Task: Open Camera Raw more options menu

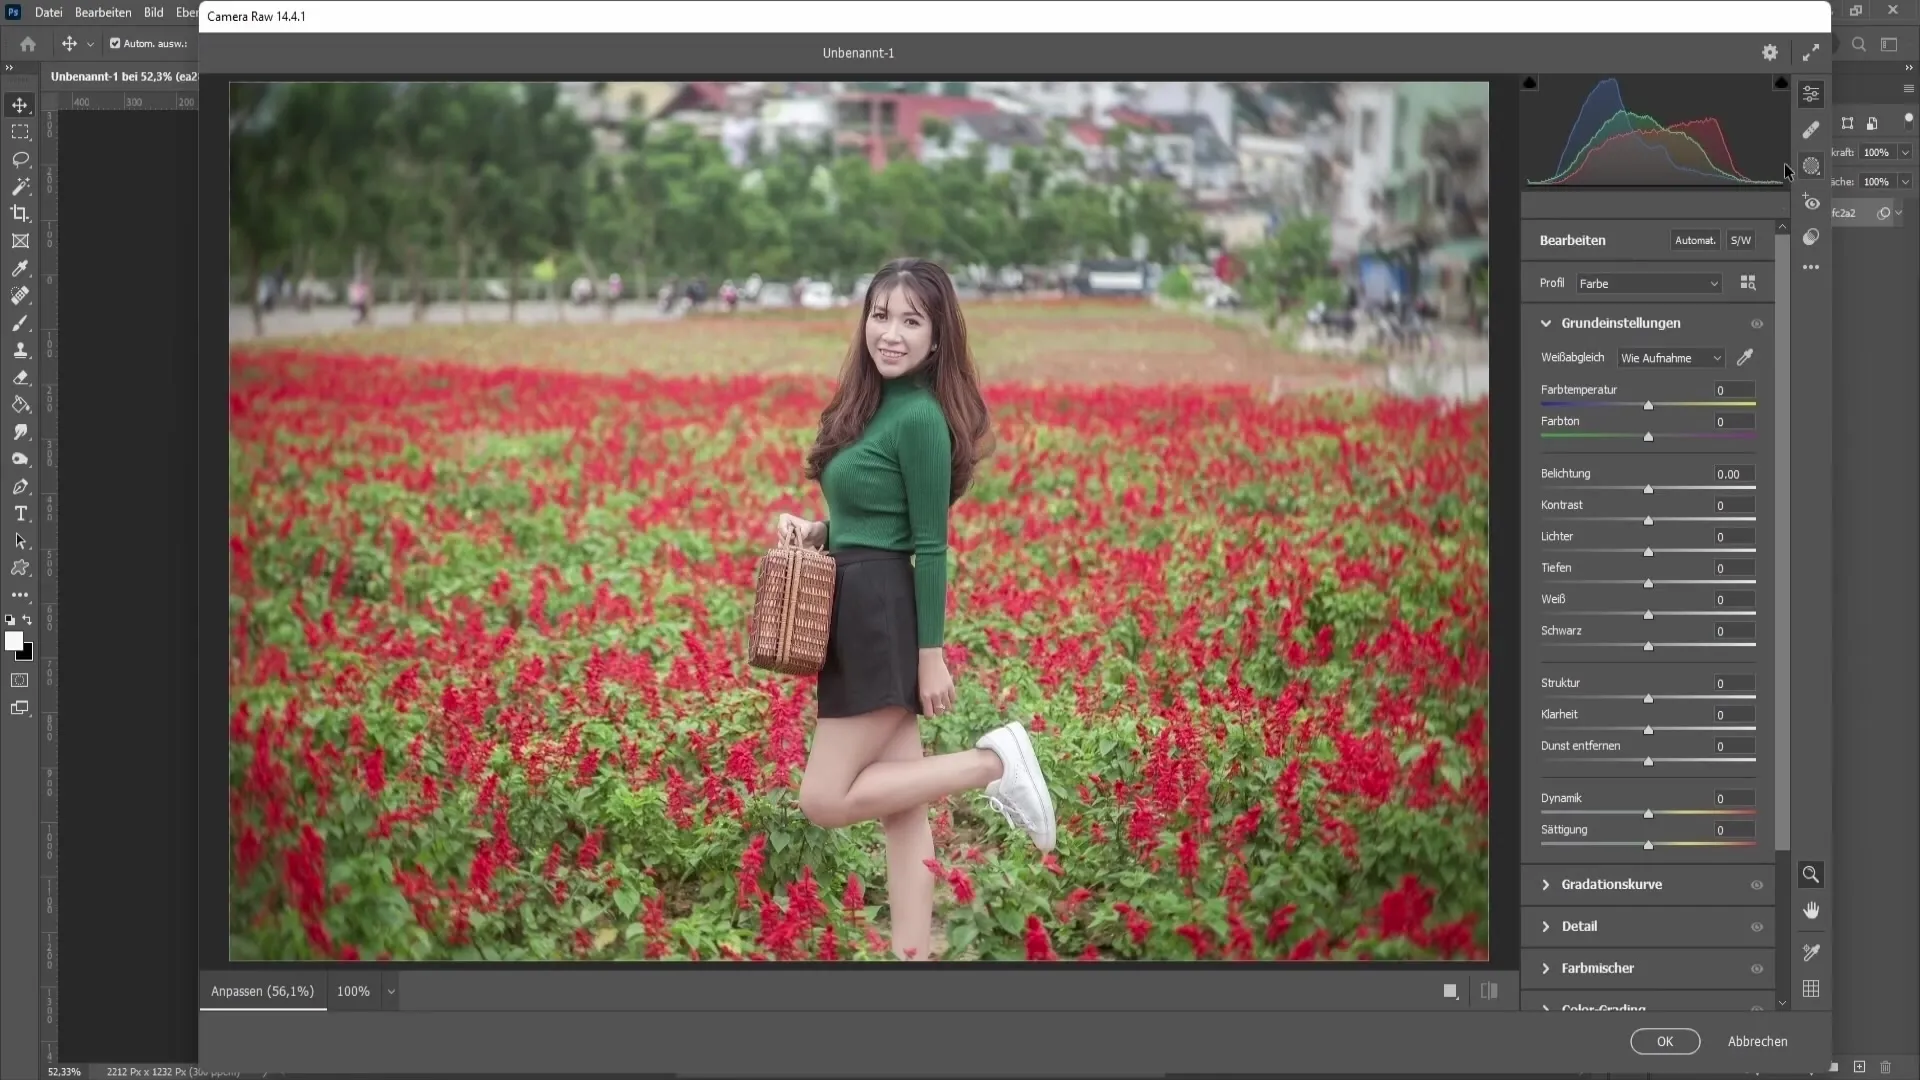Action: pos(1811,267)
